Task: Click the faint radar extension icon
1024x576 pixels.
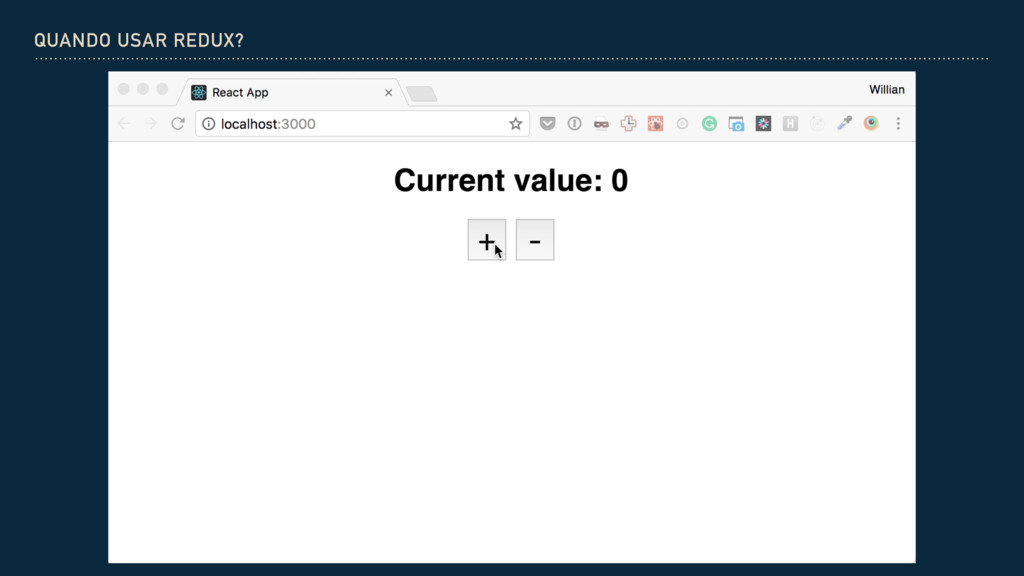Action: point(817,123)
